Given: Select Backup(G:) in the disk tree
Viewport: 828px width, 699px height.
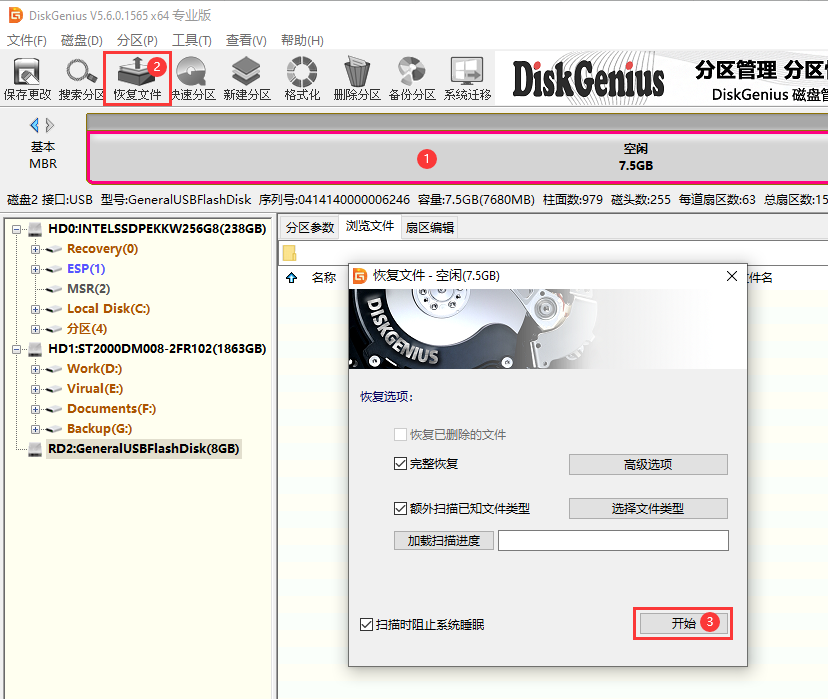Looking at the screenshot, I should coord(99,429).
